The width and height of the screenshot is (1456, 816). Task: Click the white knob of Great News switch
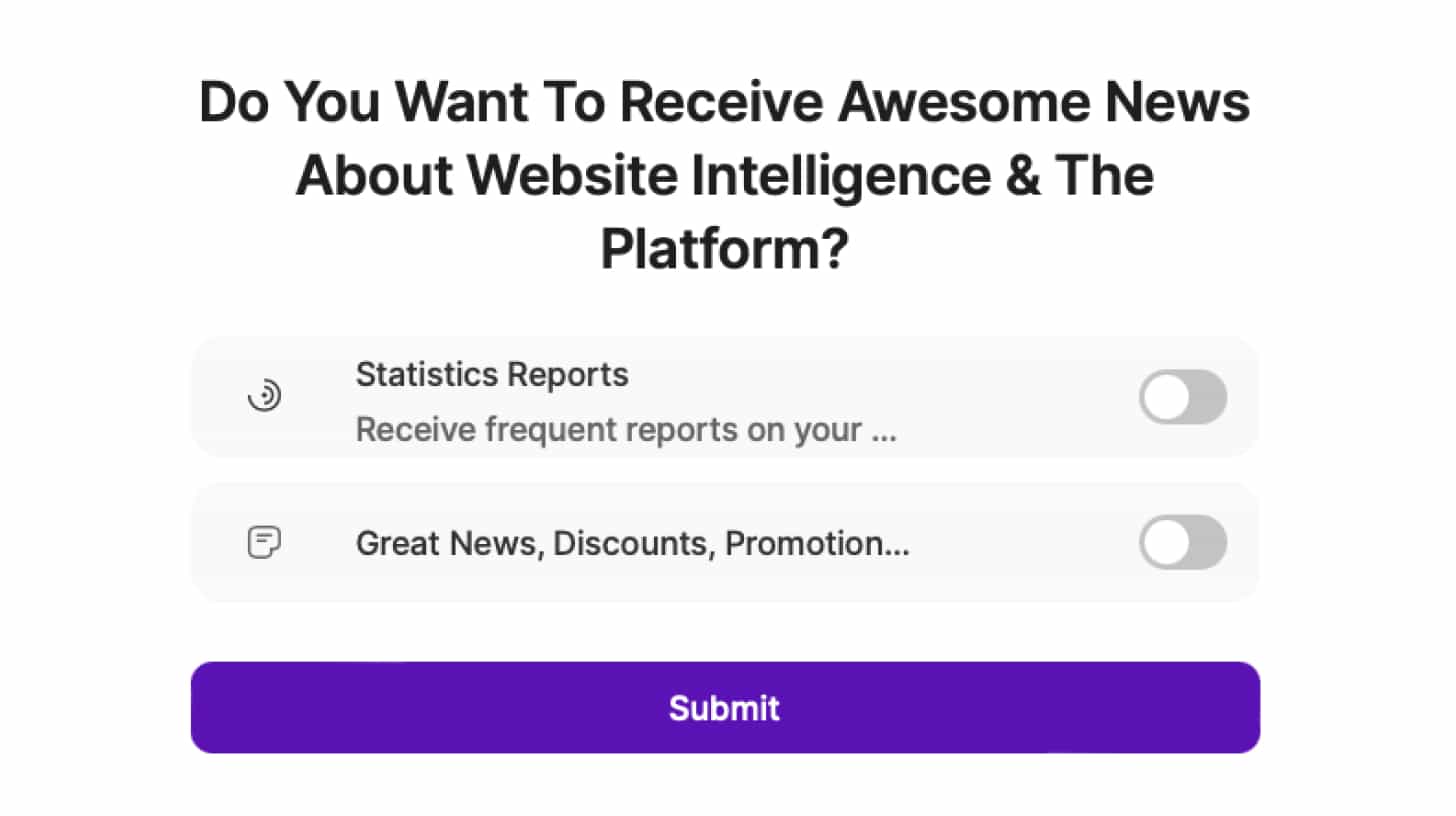click(1166, 543)
